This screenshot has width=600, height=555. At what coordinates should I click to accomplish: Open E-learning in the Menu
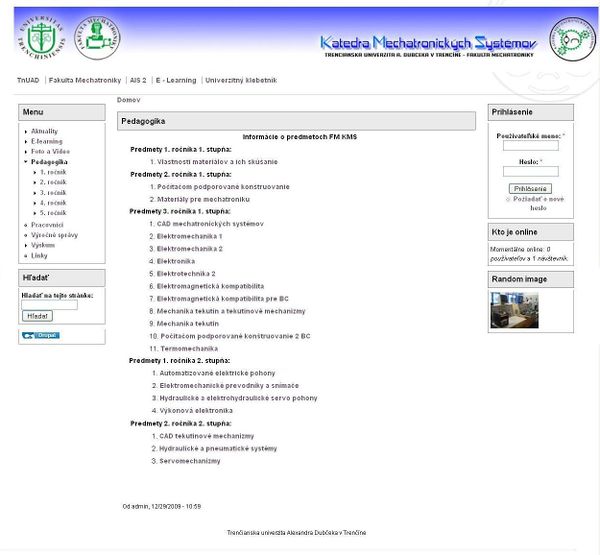47,141
